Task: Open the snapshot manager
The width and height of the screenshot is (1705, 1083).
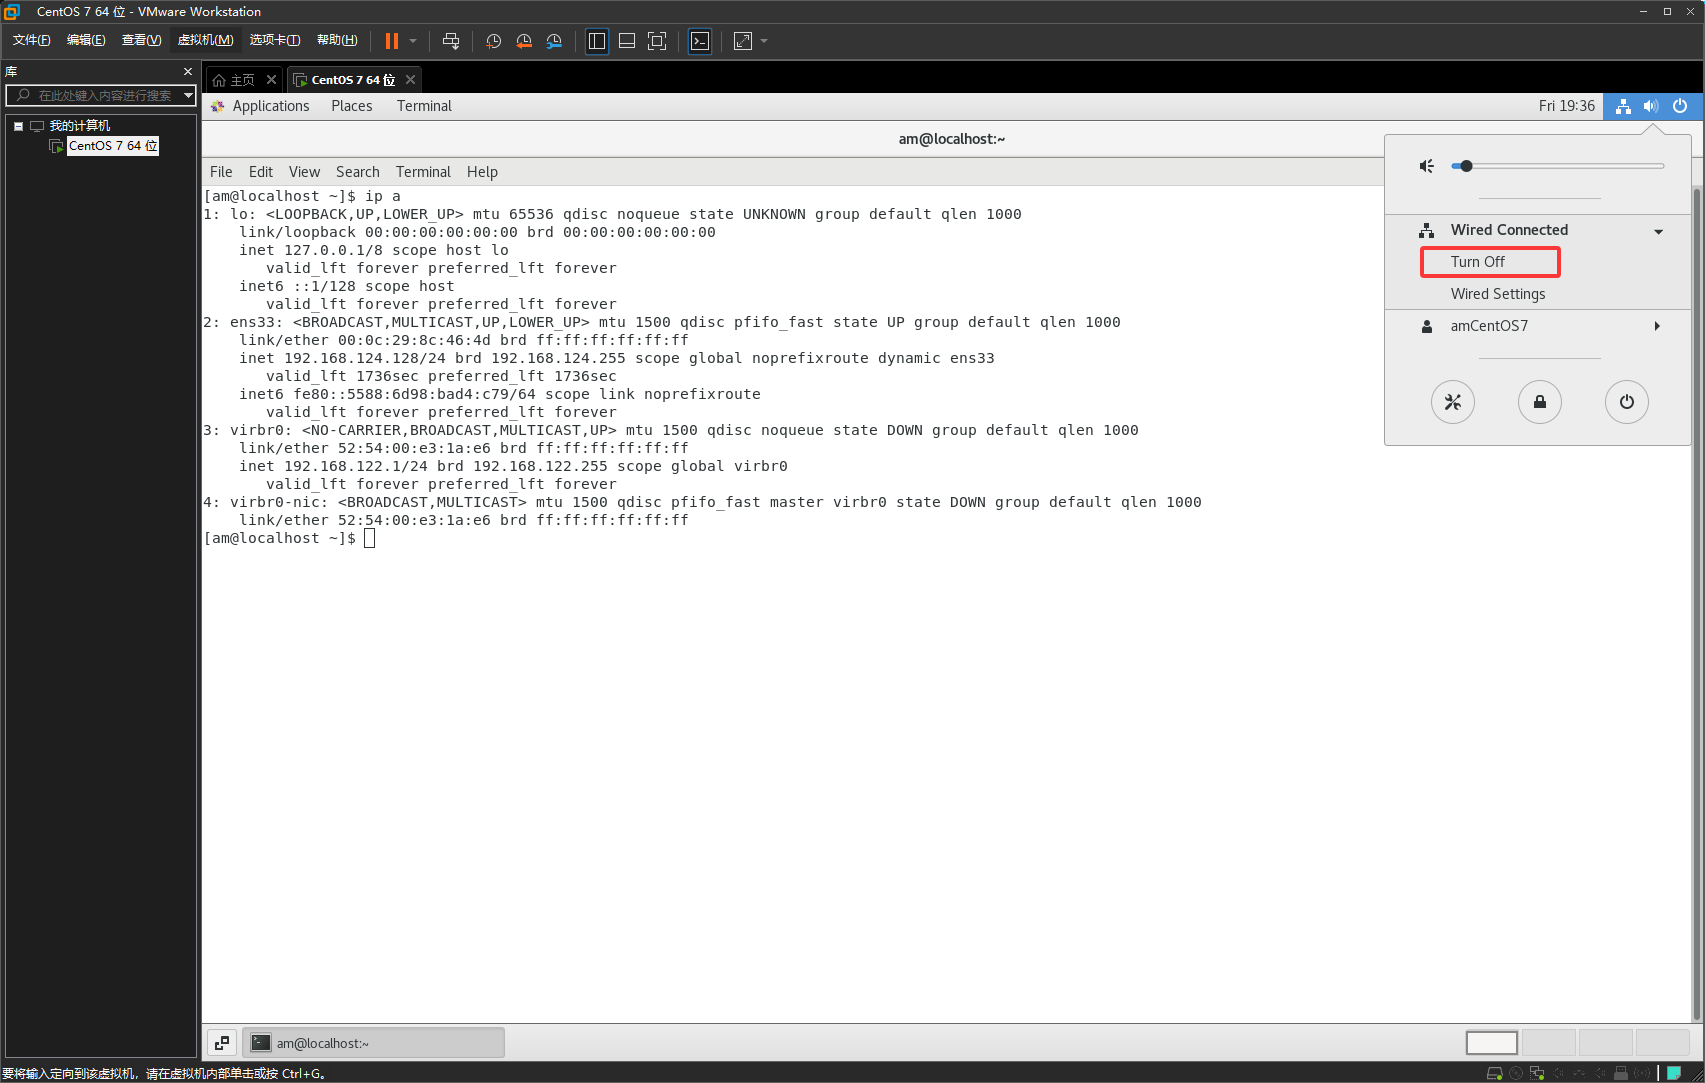Action: [554, 41]
